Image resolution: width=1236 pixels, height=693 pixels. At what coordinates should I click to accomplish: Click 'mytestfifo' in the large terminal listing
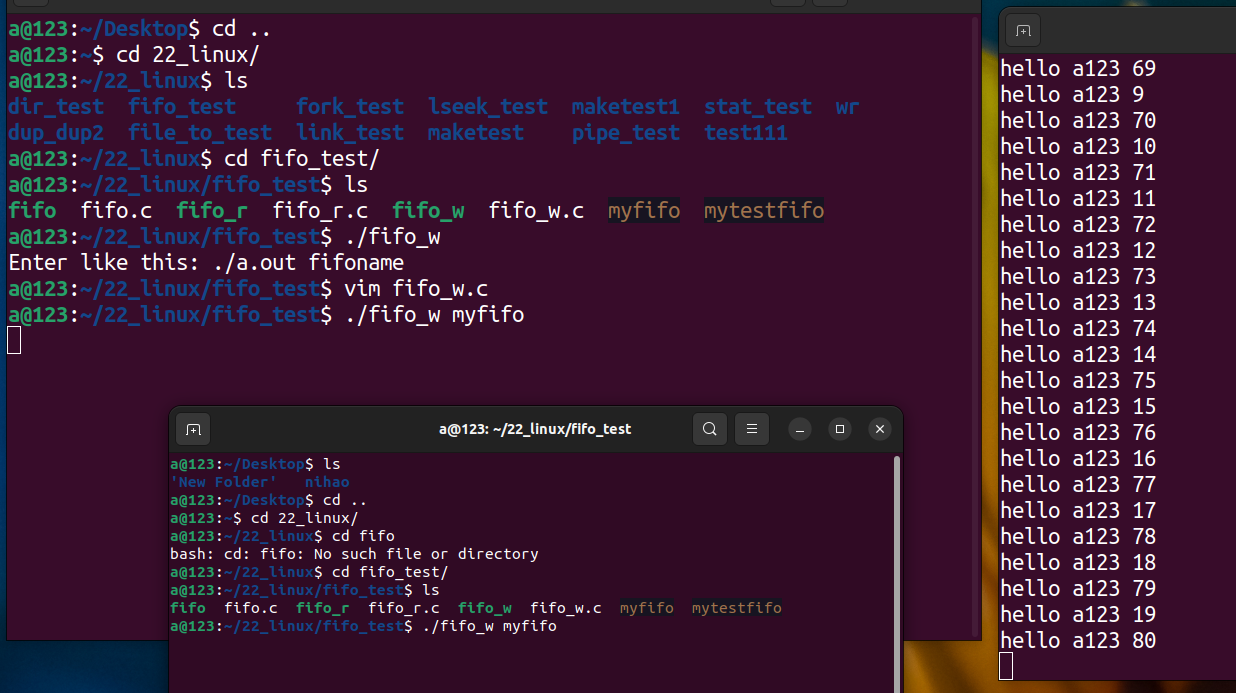[x=764, y=211]
